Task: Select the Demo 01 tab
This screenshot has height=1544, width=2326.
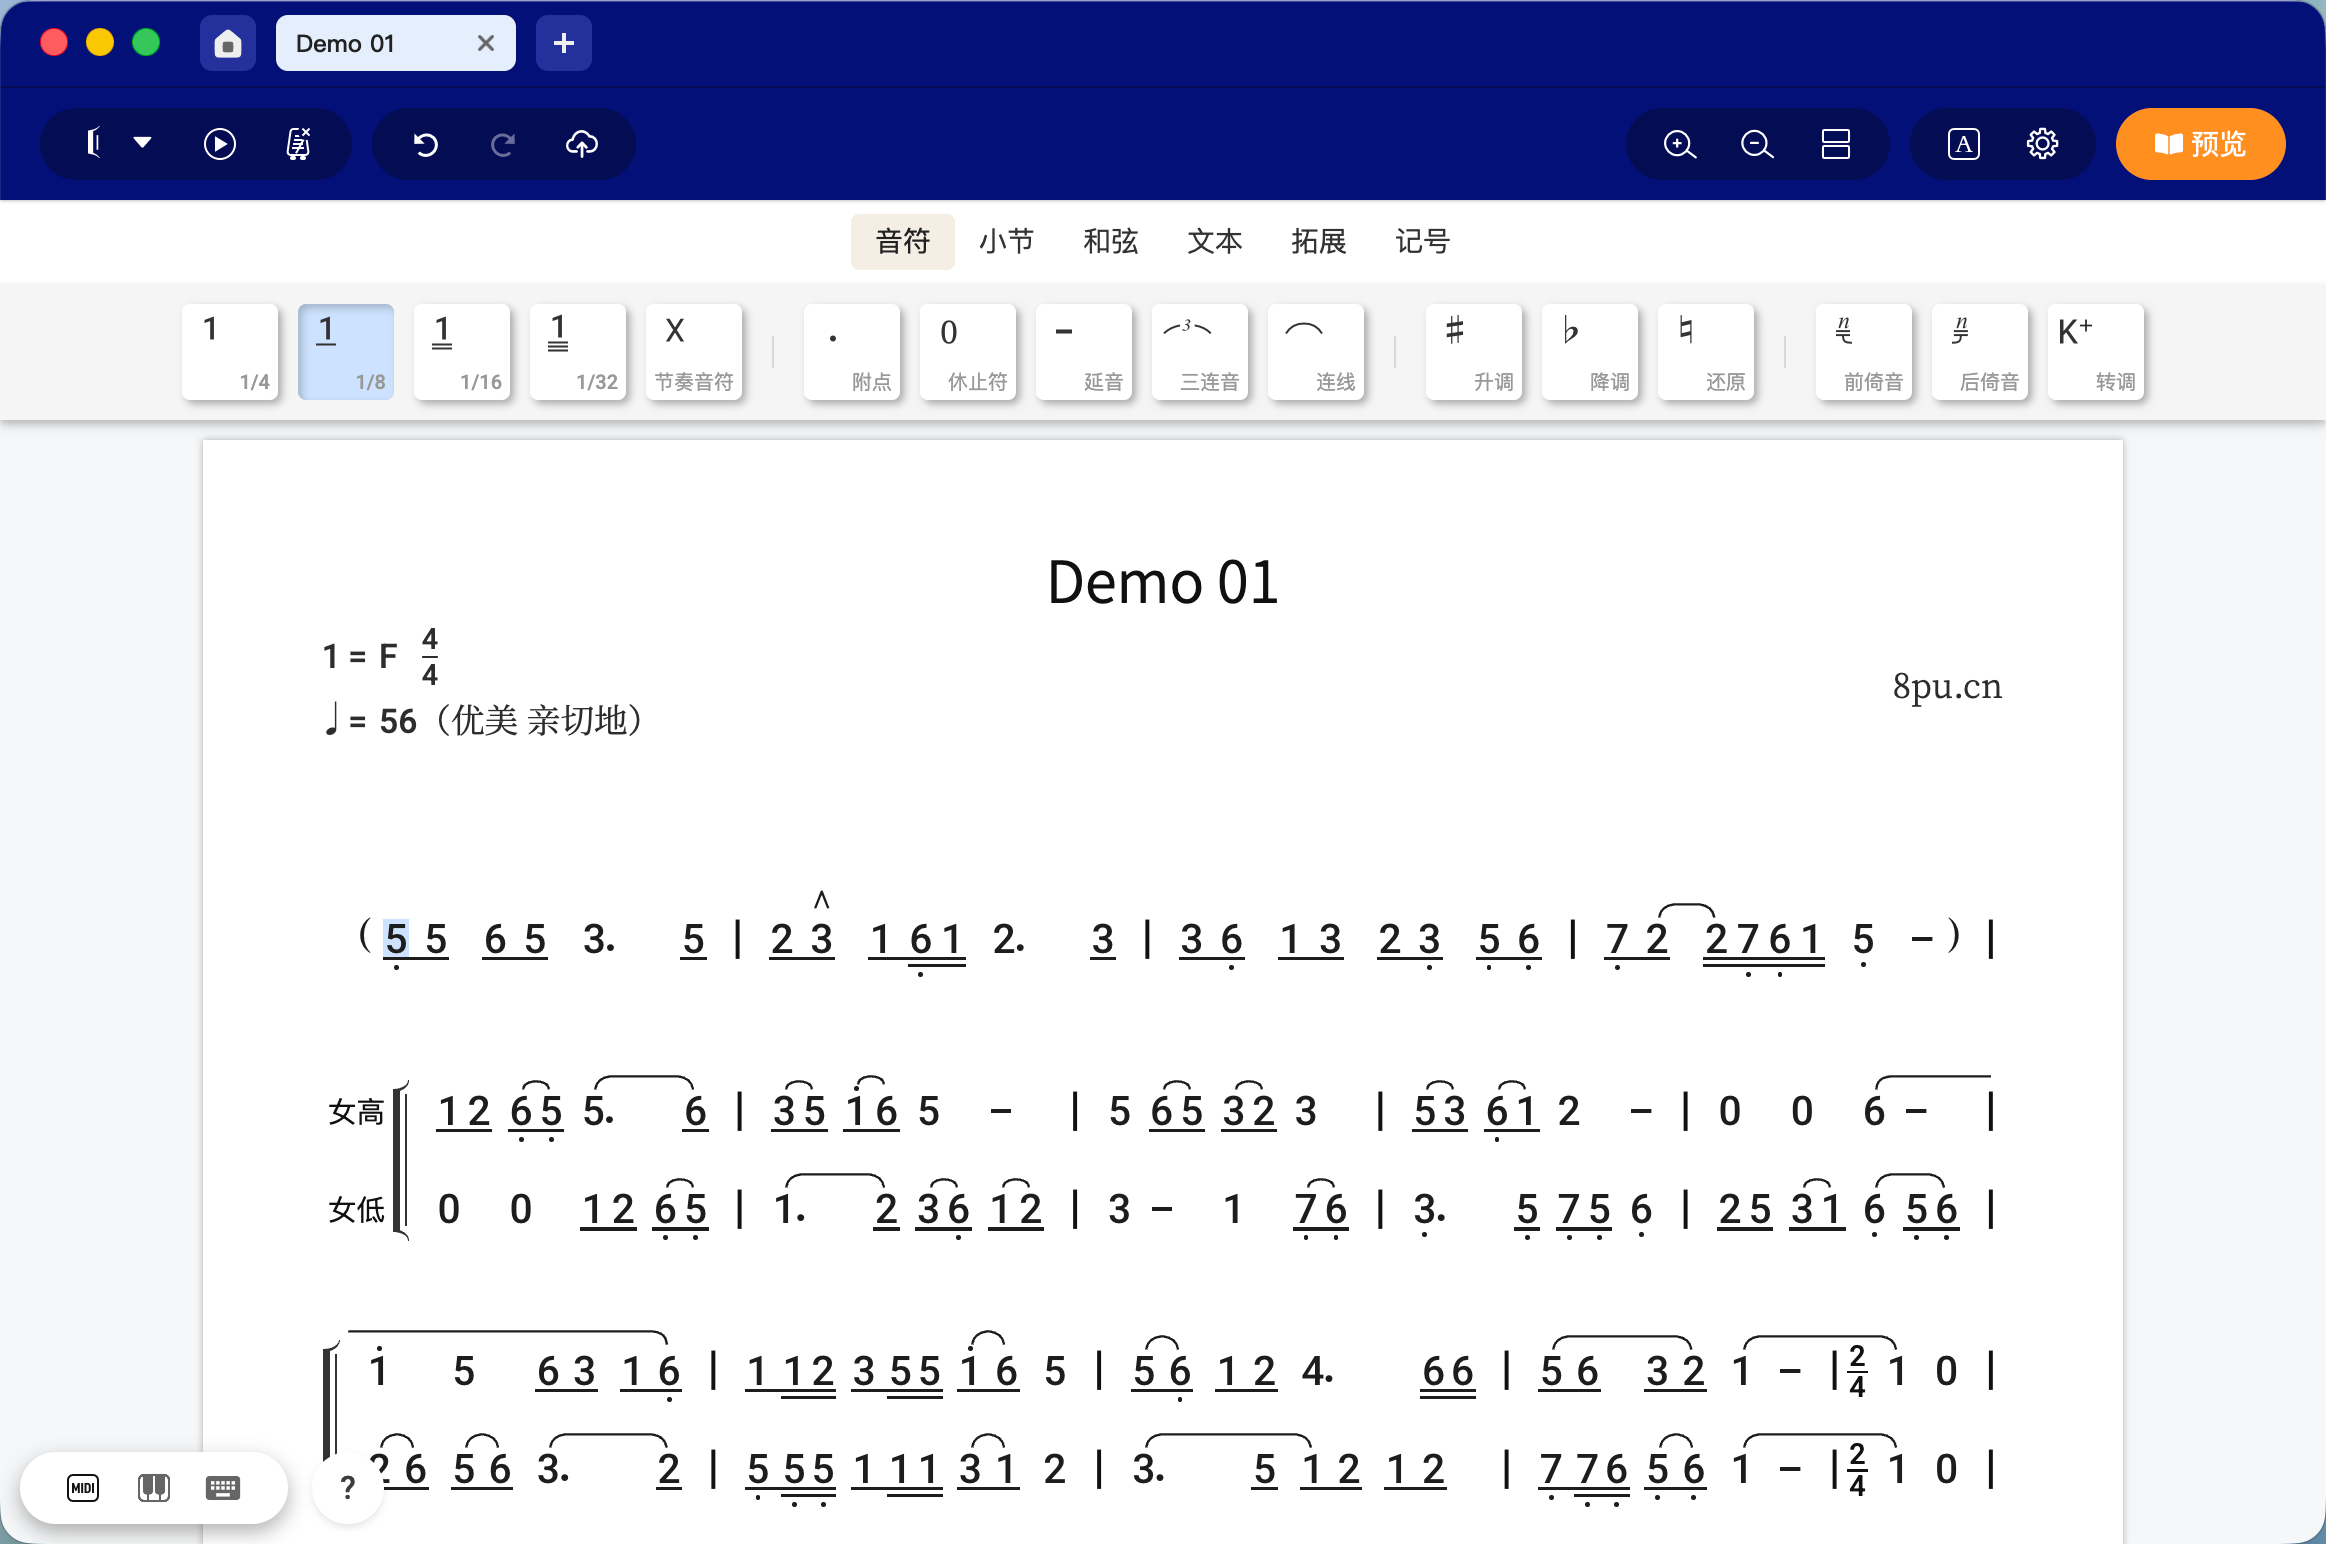Action: pyautogui.click(x=395, y=43)
